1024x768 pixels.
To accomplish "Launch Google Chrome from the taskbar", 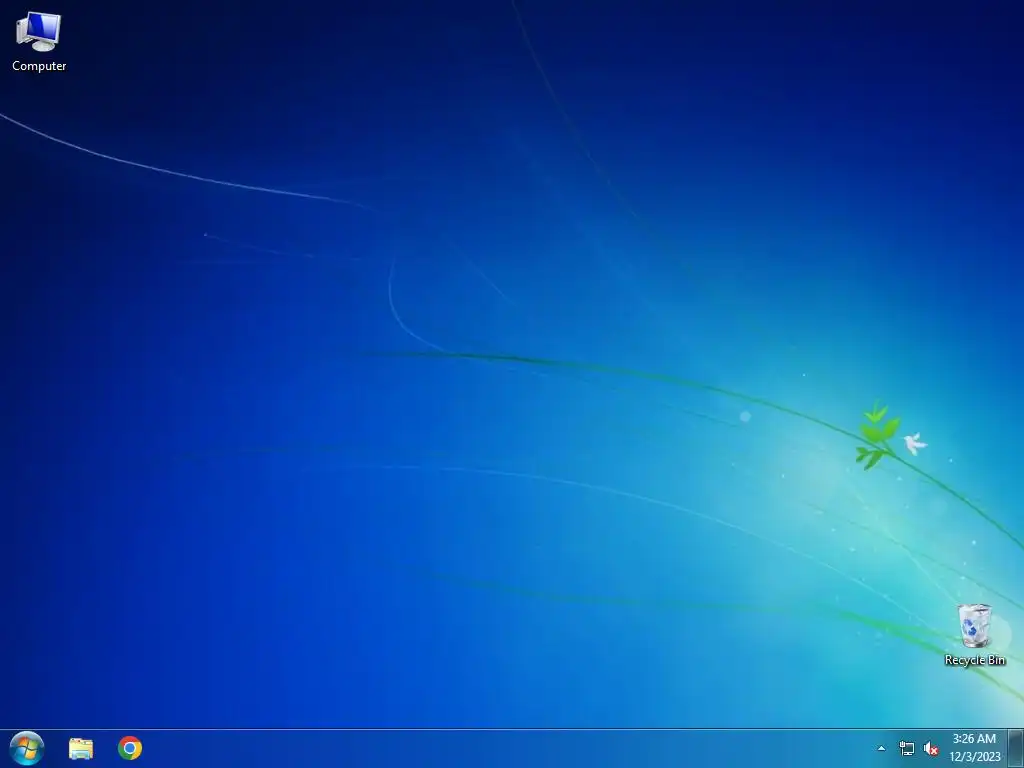I will (130, 748).
